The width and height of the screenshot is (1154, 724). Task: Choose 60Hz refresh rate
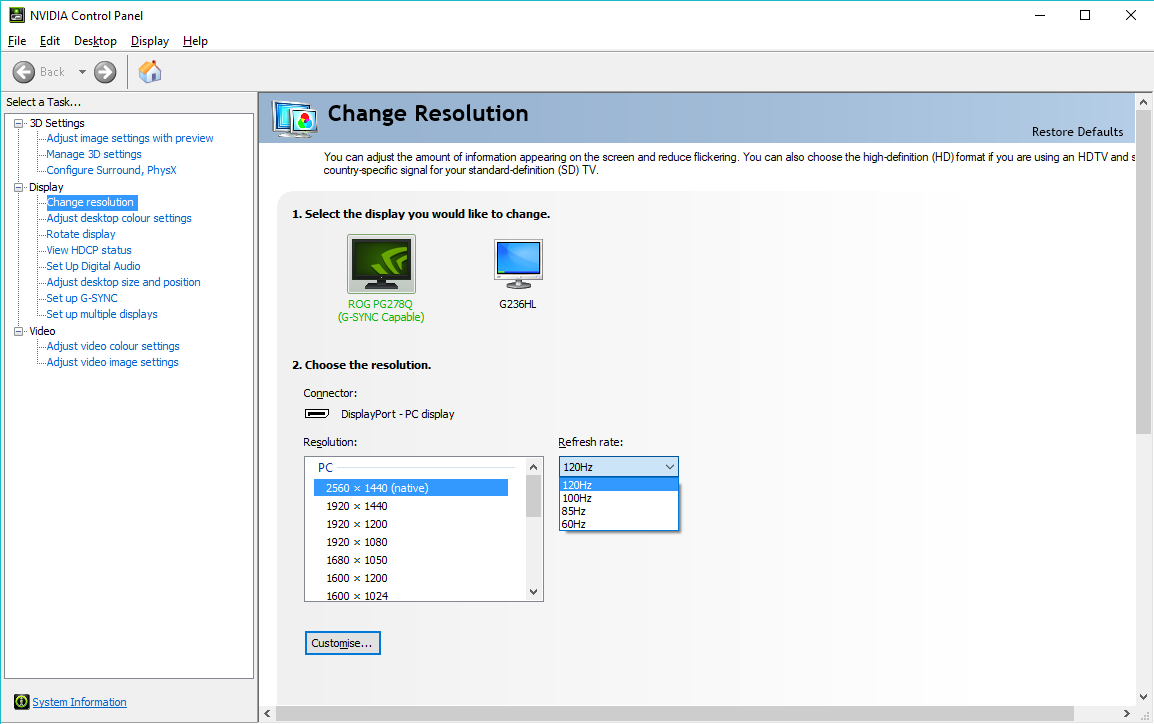(x=619, y=525)
